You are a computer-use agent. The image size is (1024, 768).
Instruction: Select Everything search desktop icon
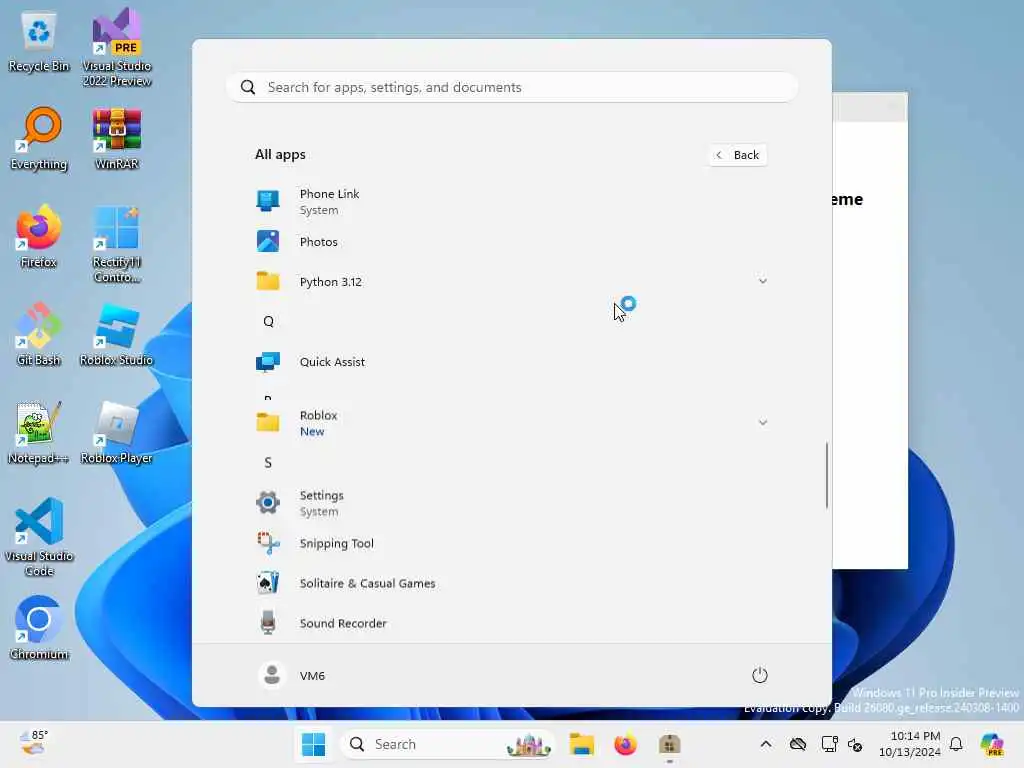click(x=39, y=139)
